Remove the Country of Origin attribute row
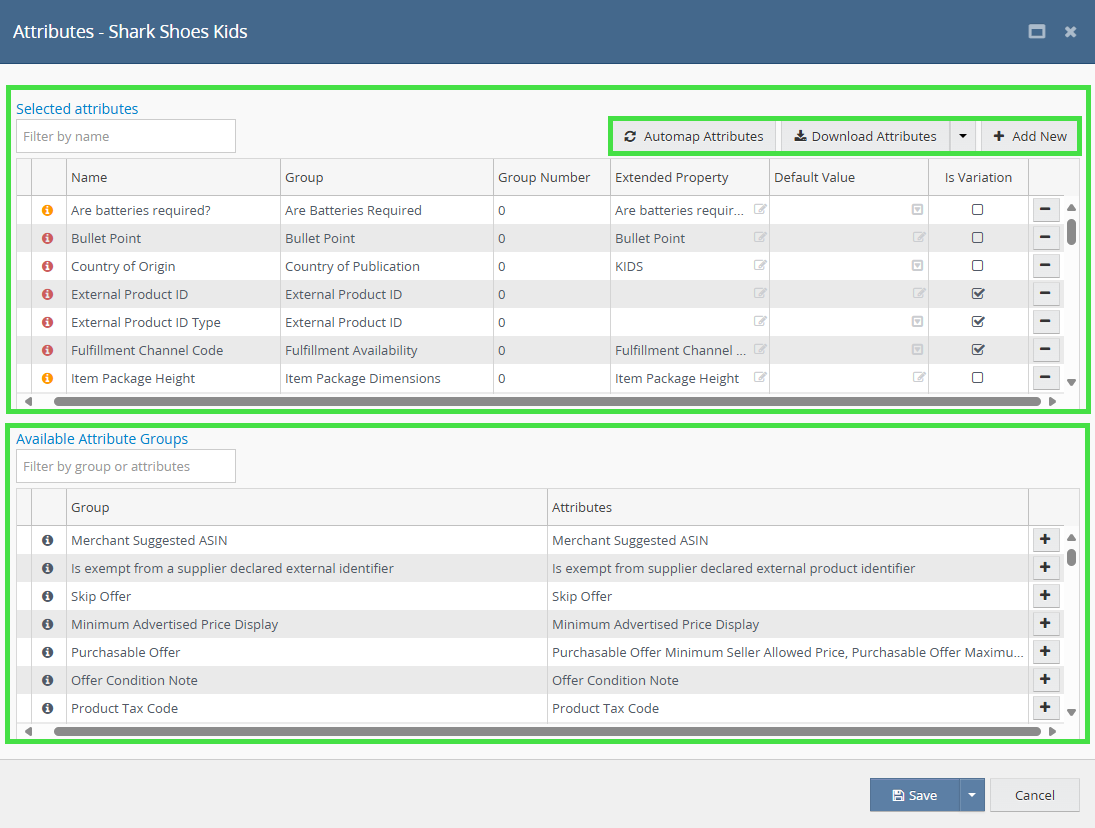This screenshot has height=828, width=1095. click(1044, 266)
